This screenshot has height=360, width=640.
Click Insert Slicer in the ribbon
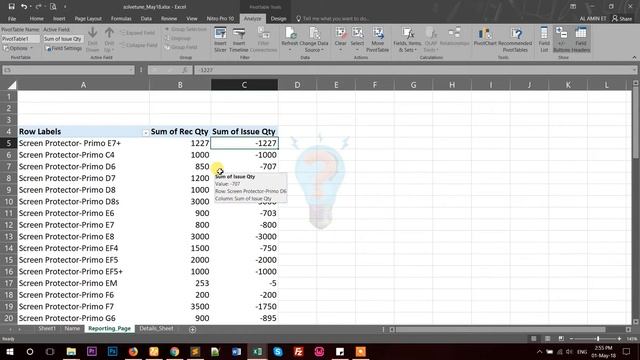click(x=220, y=40)
